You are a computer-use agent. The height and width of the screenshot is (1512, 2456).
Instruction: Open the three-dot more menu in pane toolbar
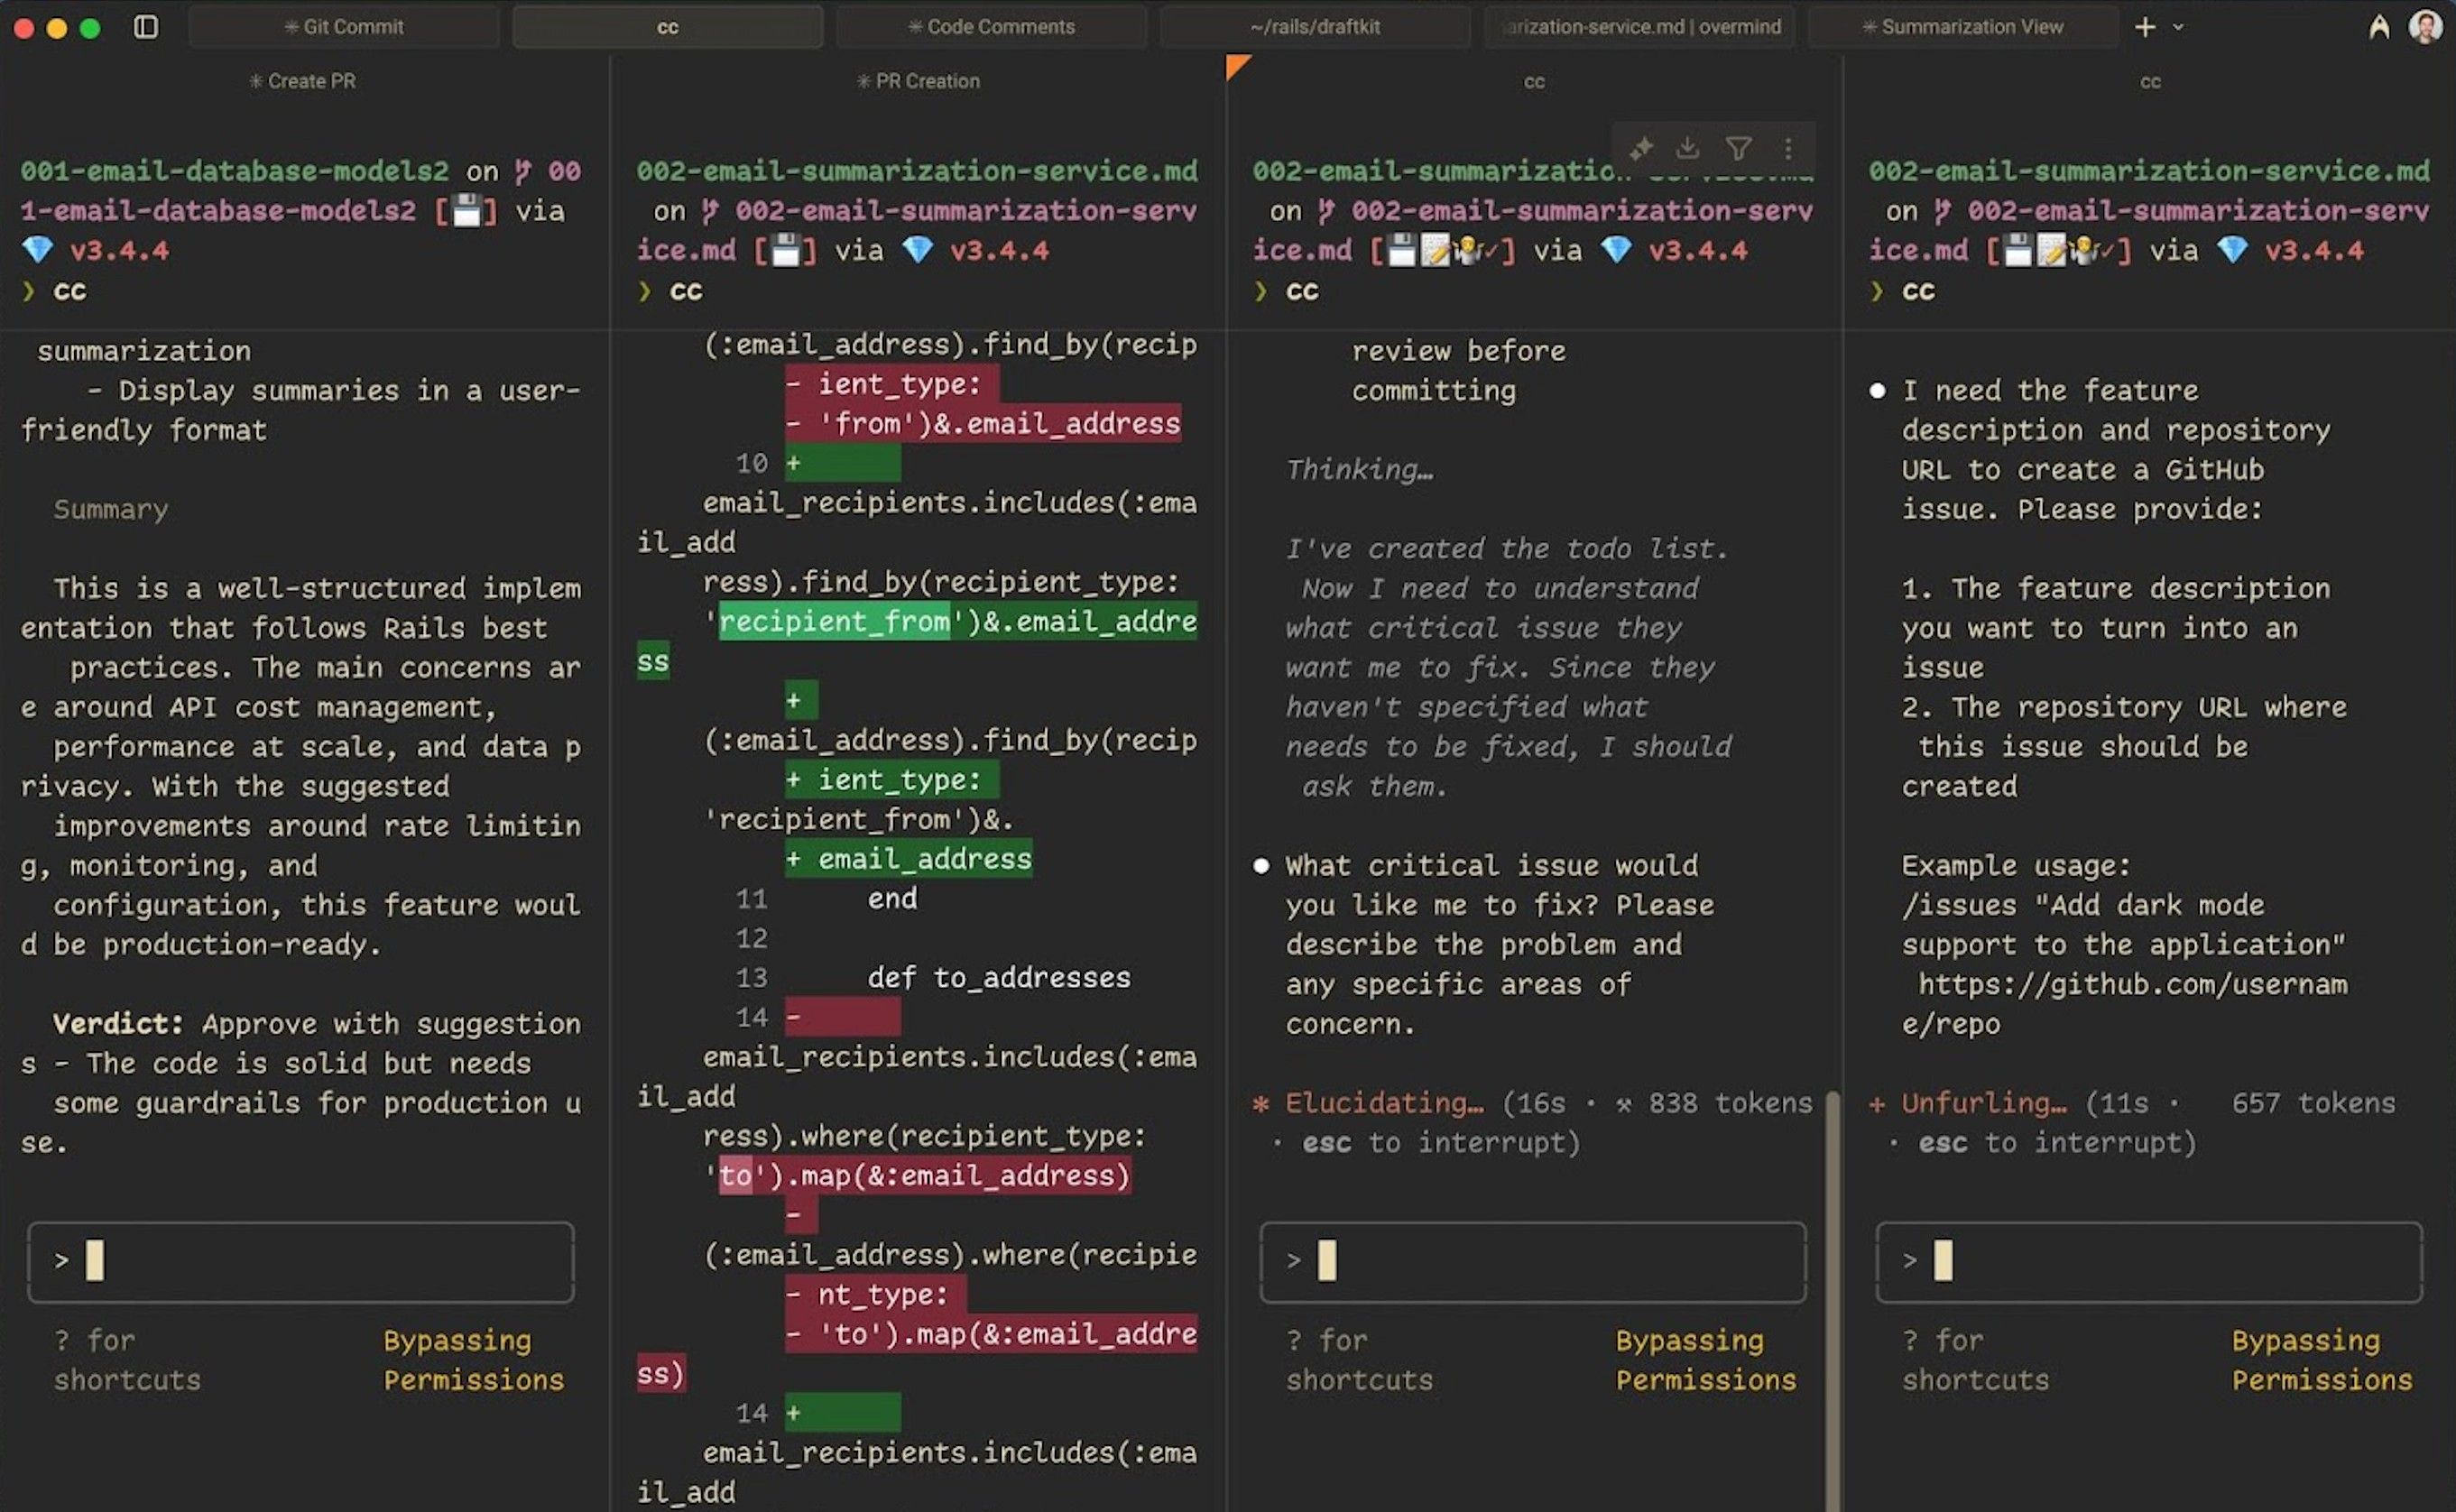pos(1788,149)
